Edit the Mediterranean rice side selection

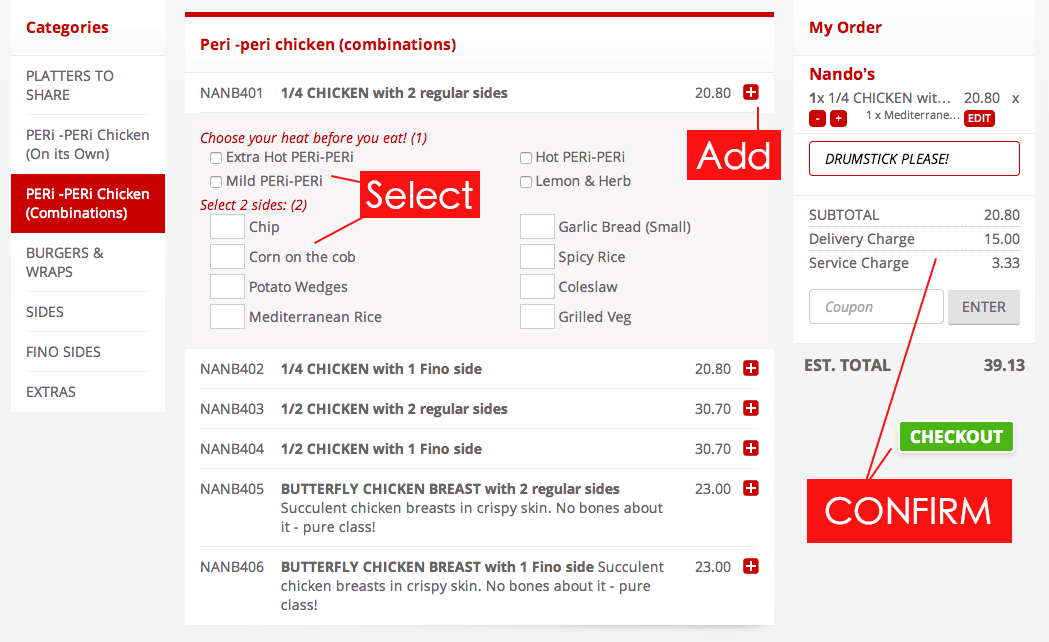[979, 118]
